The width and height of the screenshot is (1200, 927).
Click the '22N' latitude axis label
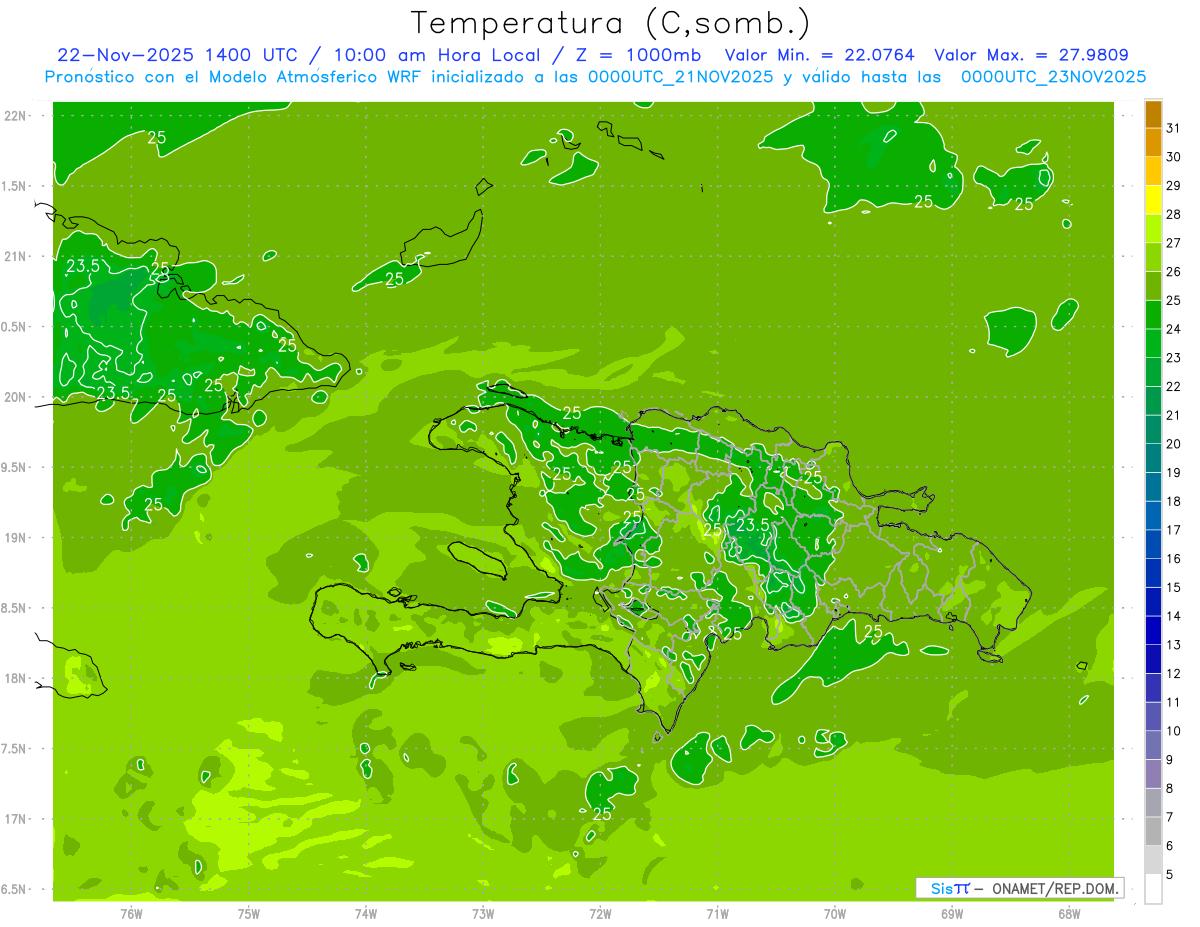(x=16, y=116)
